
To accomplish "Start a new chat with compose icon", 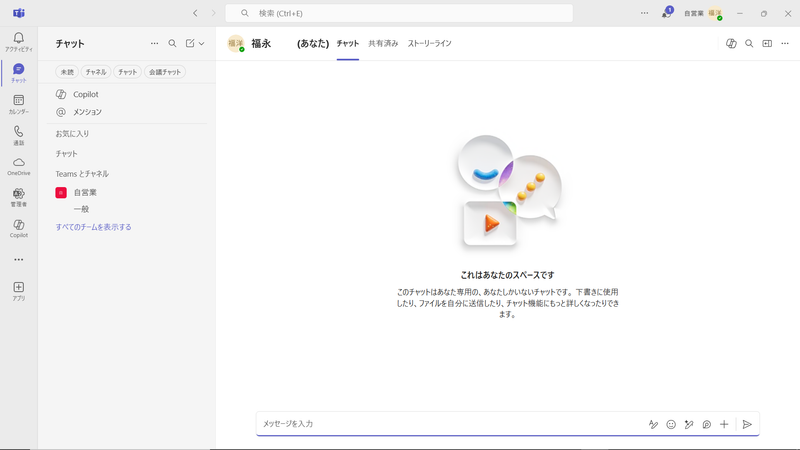I will pos(190,43).
